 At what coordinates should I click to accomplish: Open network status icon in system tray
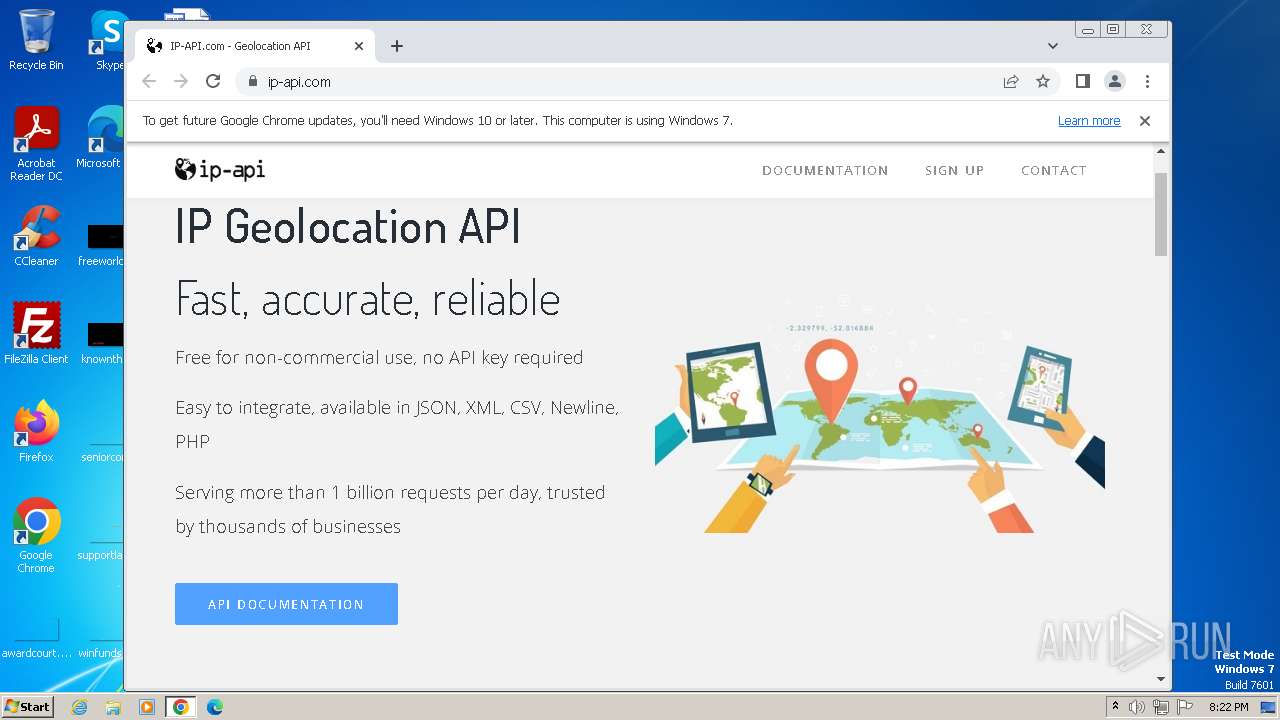pyautogui.click(x=1160, y=707)
